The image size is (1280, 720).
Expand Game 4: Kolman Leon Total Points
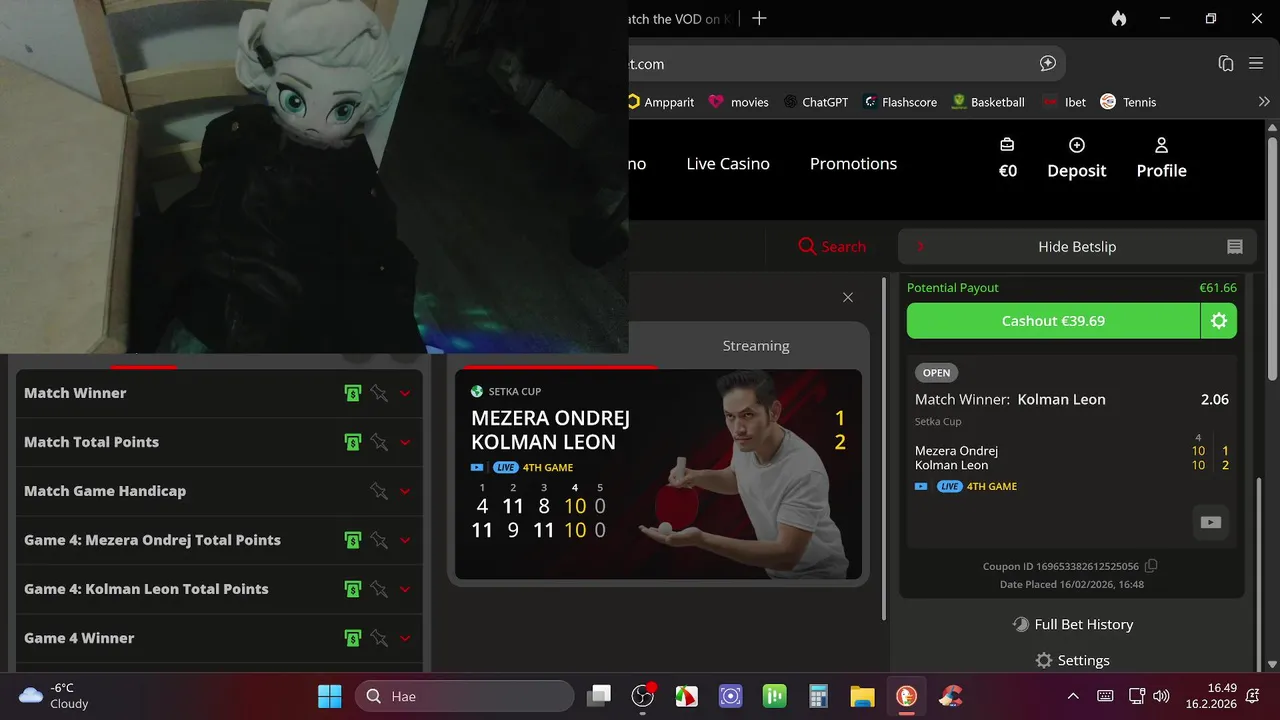pyautogui.click(x=405, y=590)
